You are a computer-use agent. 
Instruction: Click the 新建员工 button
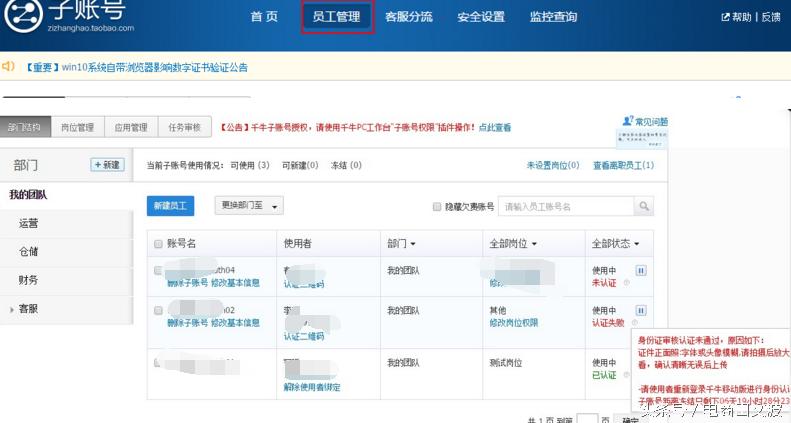[x=171, y=206]
